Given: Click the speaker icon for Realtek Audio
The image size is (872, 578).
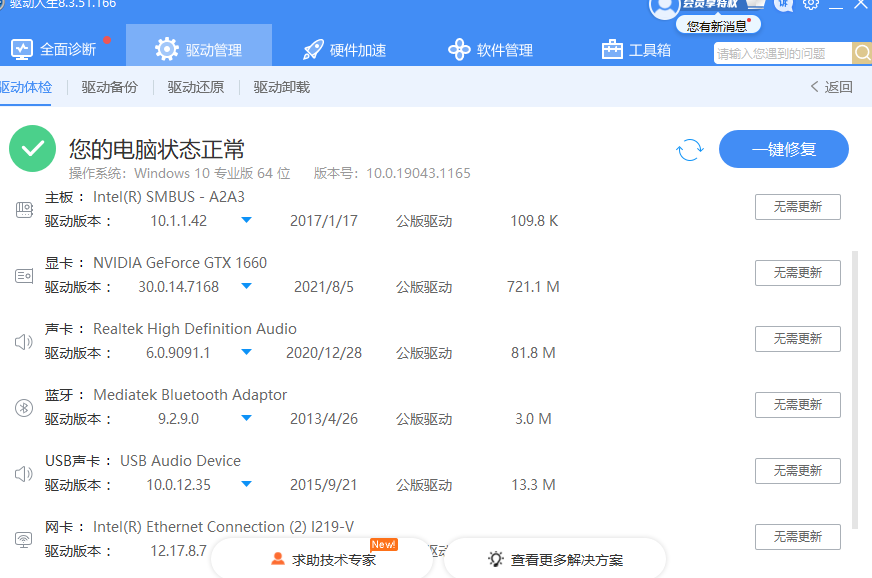Looking at the screenshot, I should tap(23, 342).
